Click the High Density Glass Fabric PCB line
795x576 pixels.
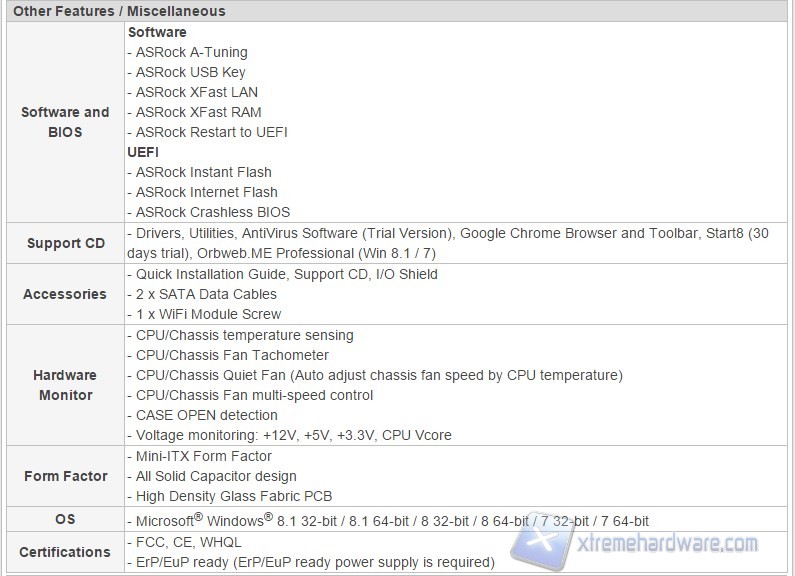tap(230, 496)
